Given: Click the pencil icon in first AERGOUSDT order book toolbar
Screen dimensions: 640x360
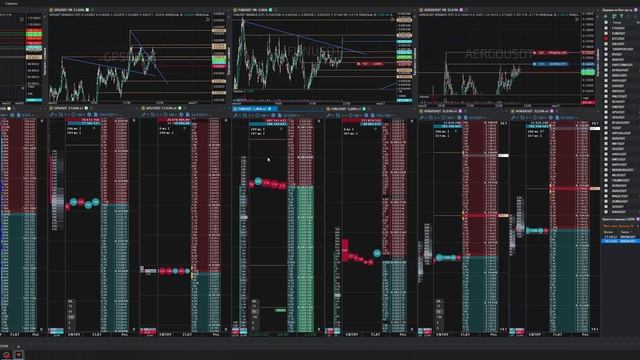Looking at the screenshot, I should point(423,118).
